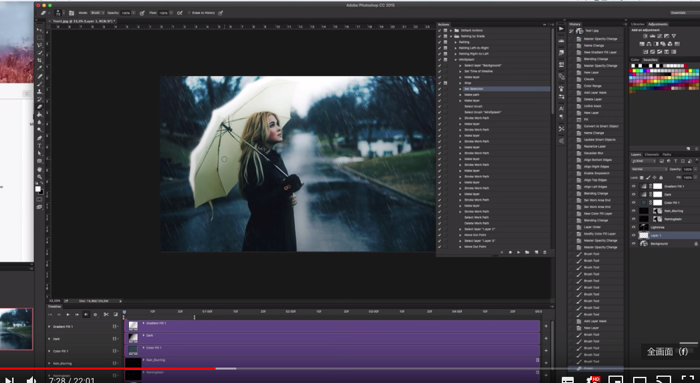
Task: Select Convert to Smart Object history state
Action: coord(596,126)
